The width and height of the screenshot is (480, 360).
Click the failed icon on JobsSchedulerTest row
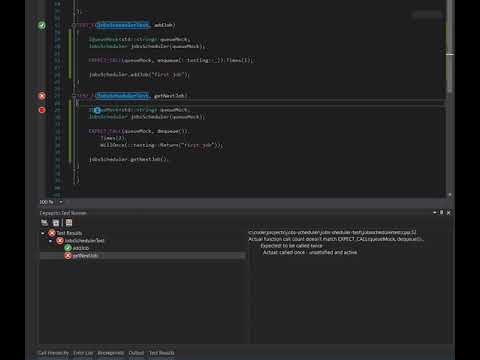(x=60, y=240)
